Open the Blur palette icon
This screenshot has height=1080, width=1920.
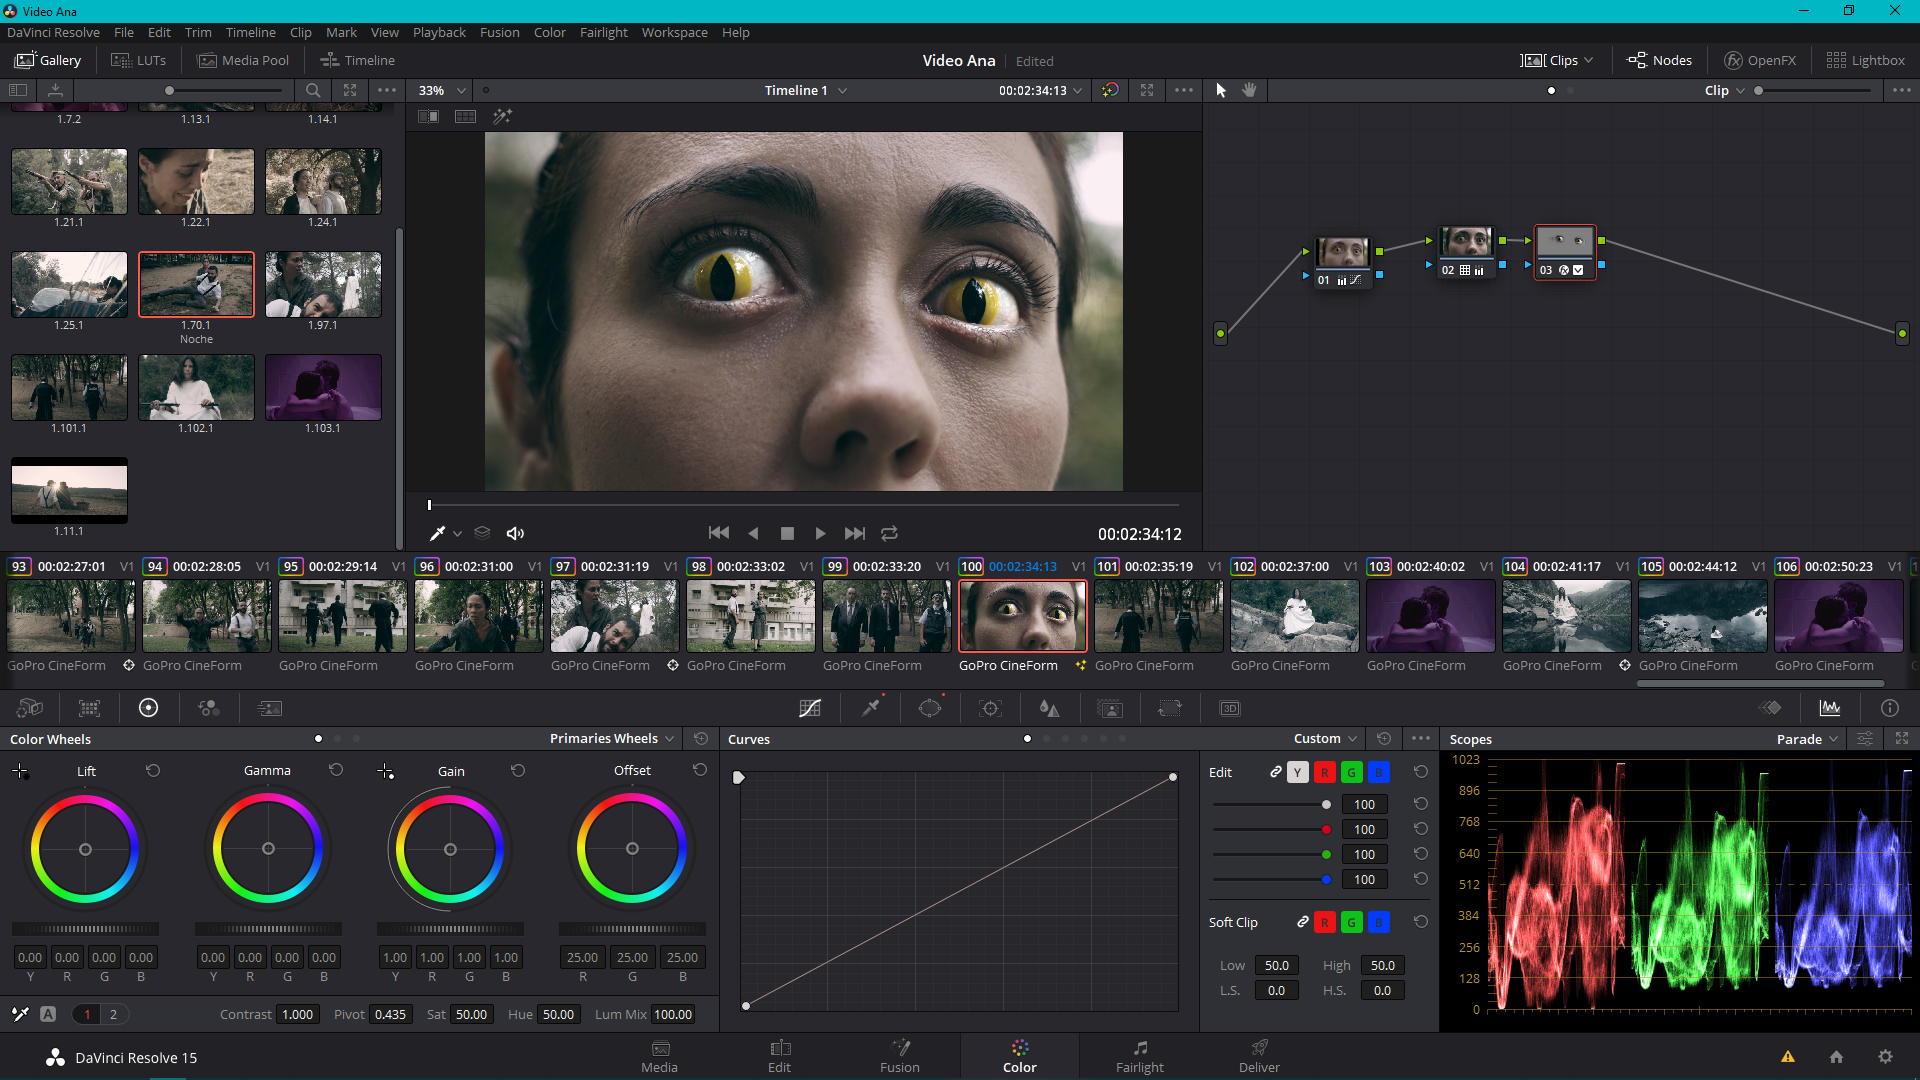coord(1049,708)
